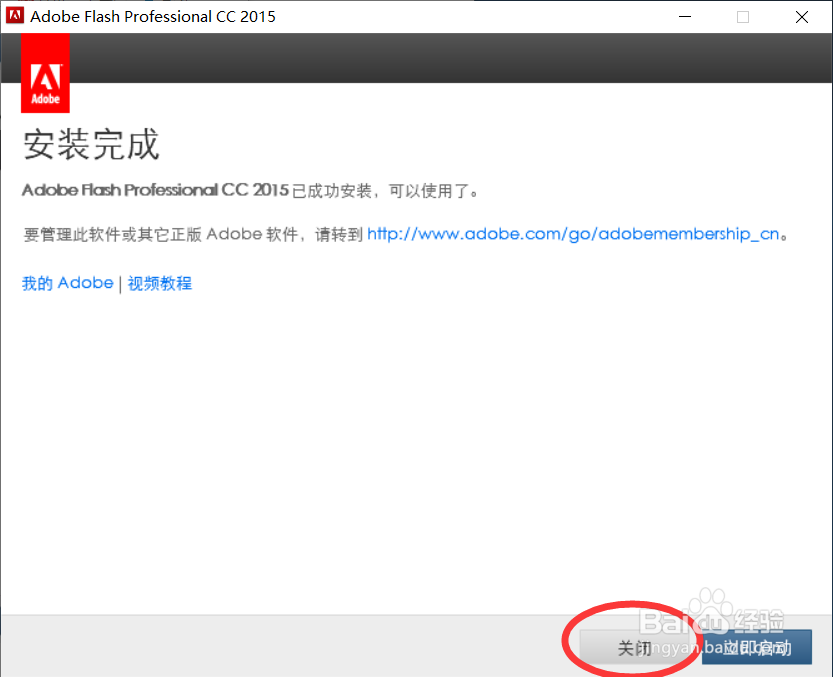Viewport: 833px width, 677px height.
Task: Click the window title Adobe Flash Professional CC 2015
Action: point(153,16)
